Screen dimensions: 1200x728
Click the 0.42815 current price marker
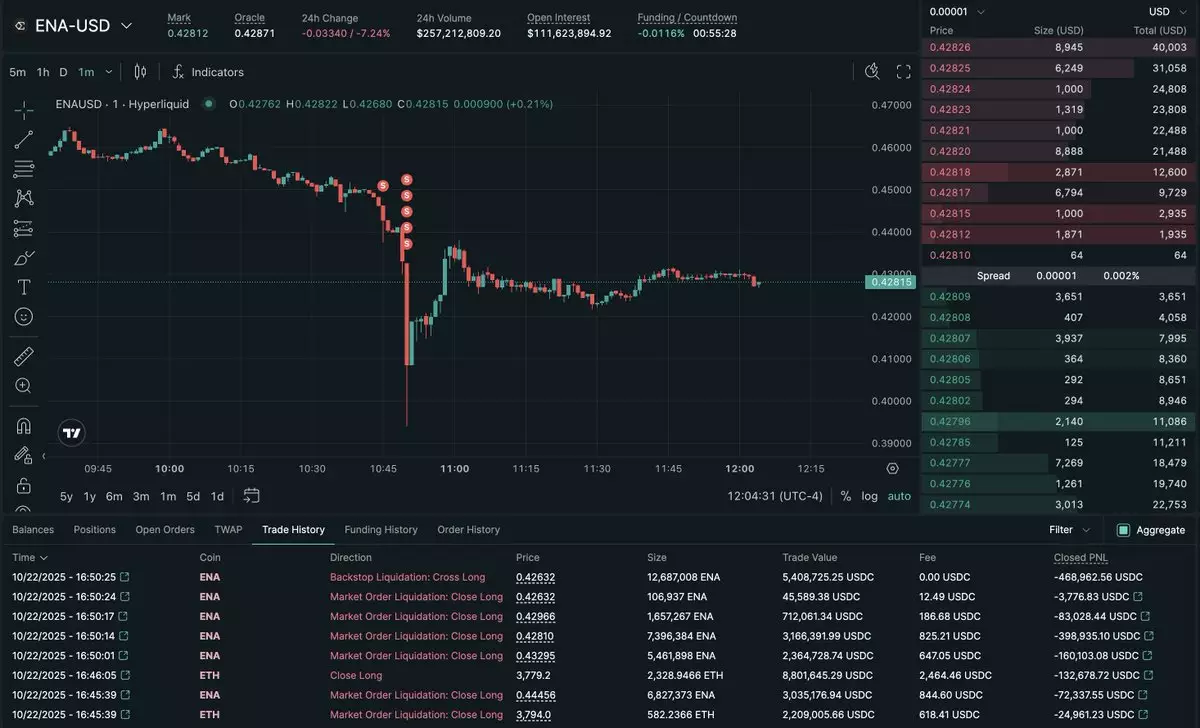[x=890, y=282]
